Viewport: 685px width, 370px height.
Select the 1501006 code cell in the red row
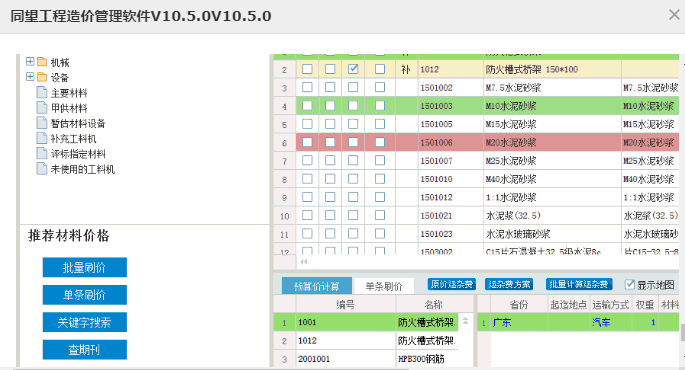(450, 142)
